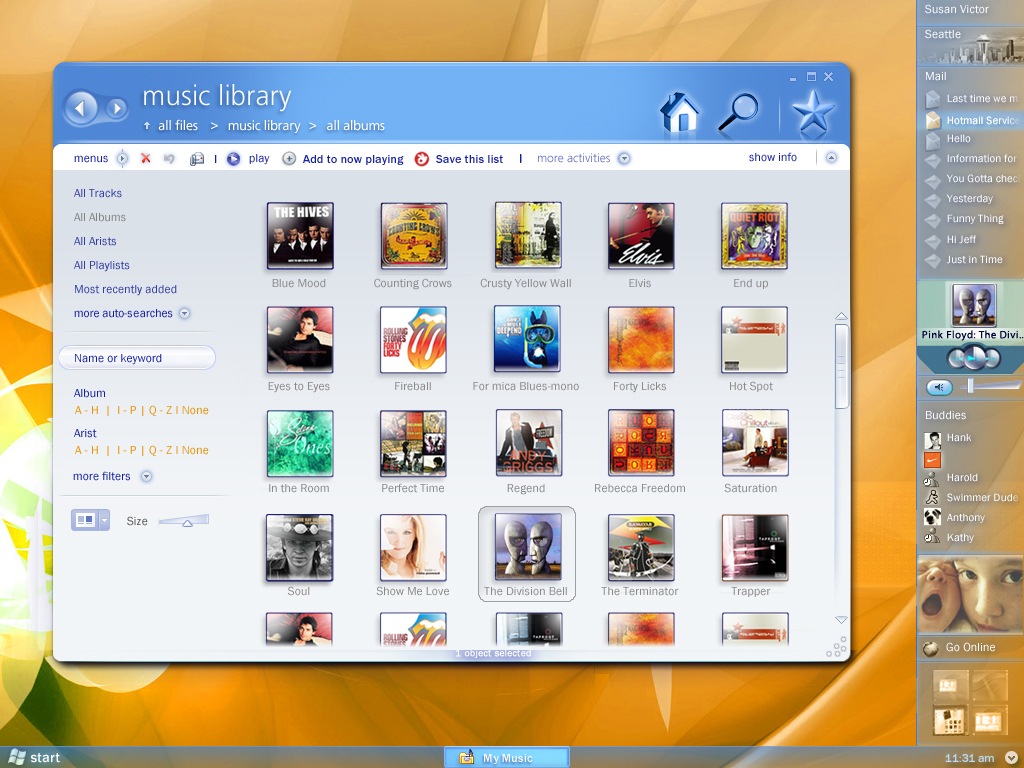This screenshot has height=768, width=1024.
Task: Expand more activities dropdown
Action: coord(624,159)
